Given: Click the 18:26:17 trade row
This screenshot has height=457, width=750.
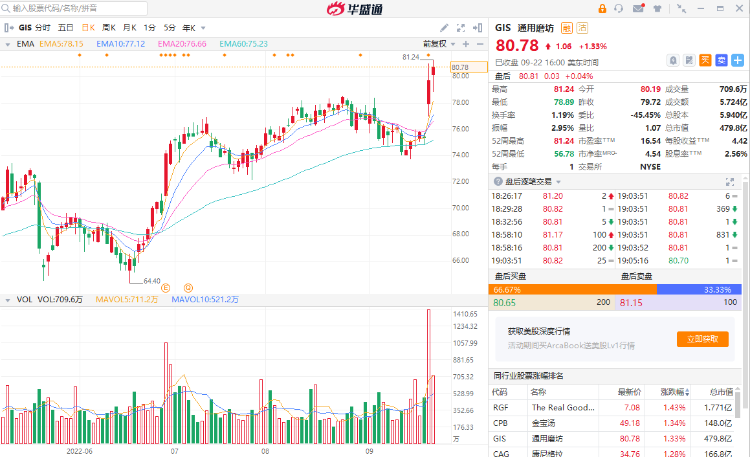Looking at the screenshot, I should point(552,196).
